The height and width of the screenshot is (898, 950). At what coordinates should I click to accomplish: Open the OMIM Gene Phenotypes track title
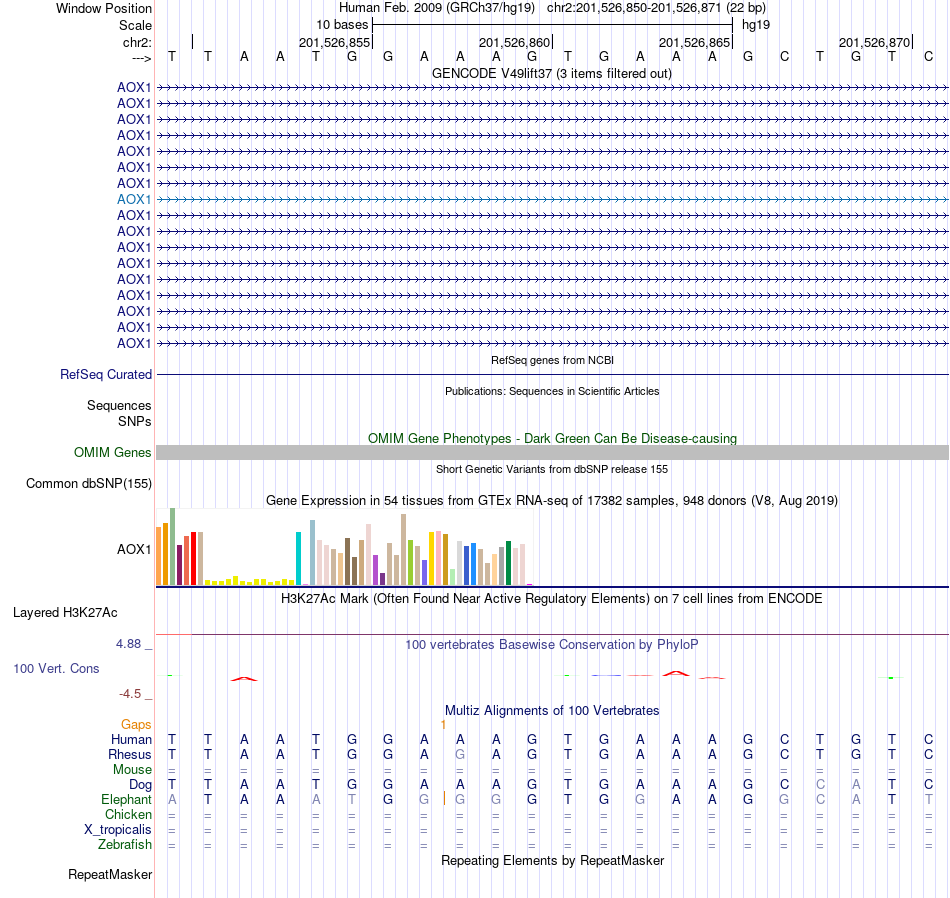coord(552,439)
